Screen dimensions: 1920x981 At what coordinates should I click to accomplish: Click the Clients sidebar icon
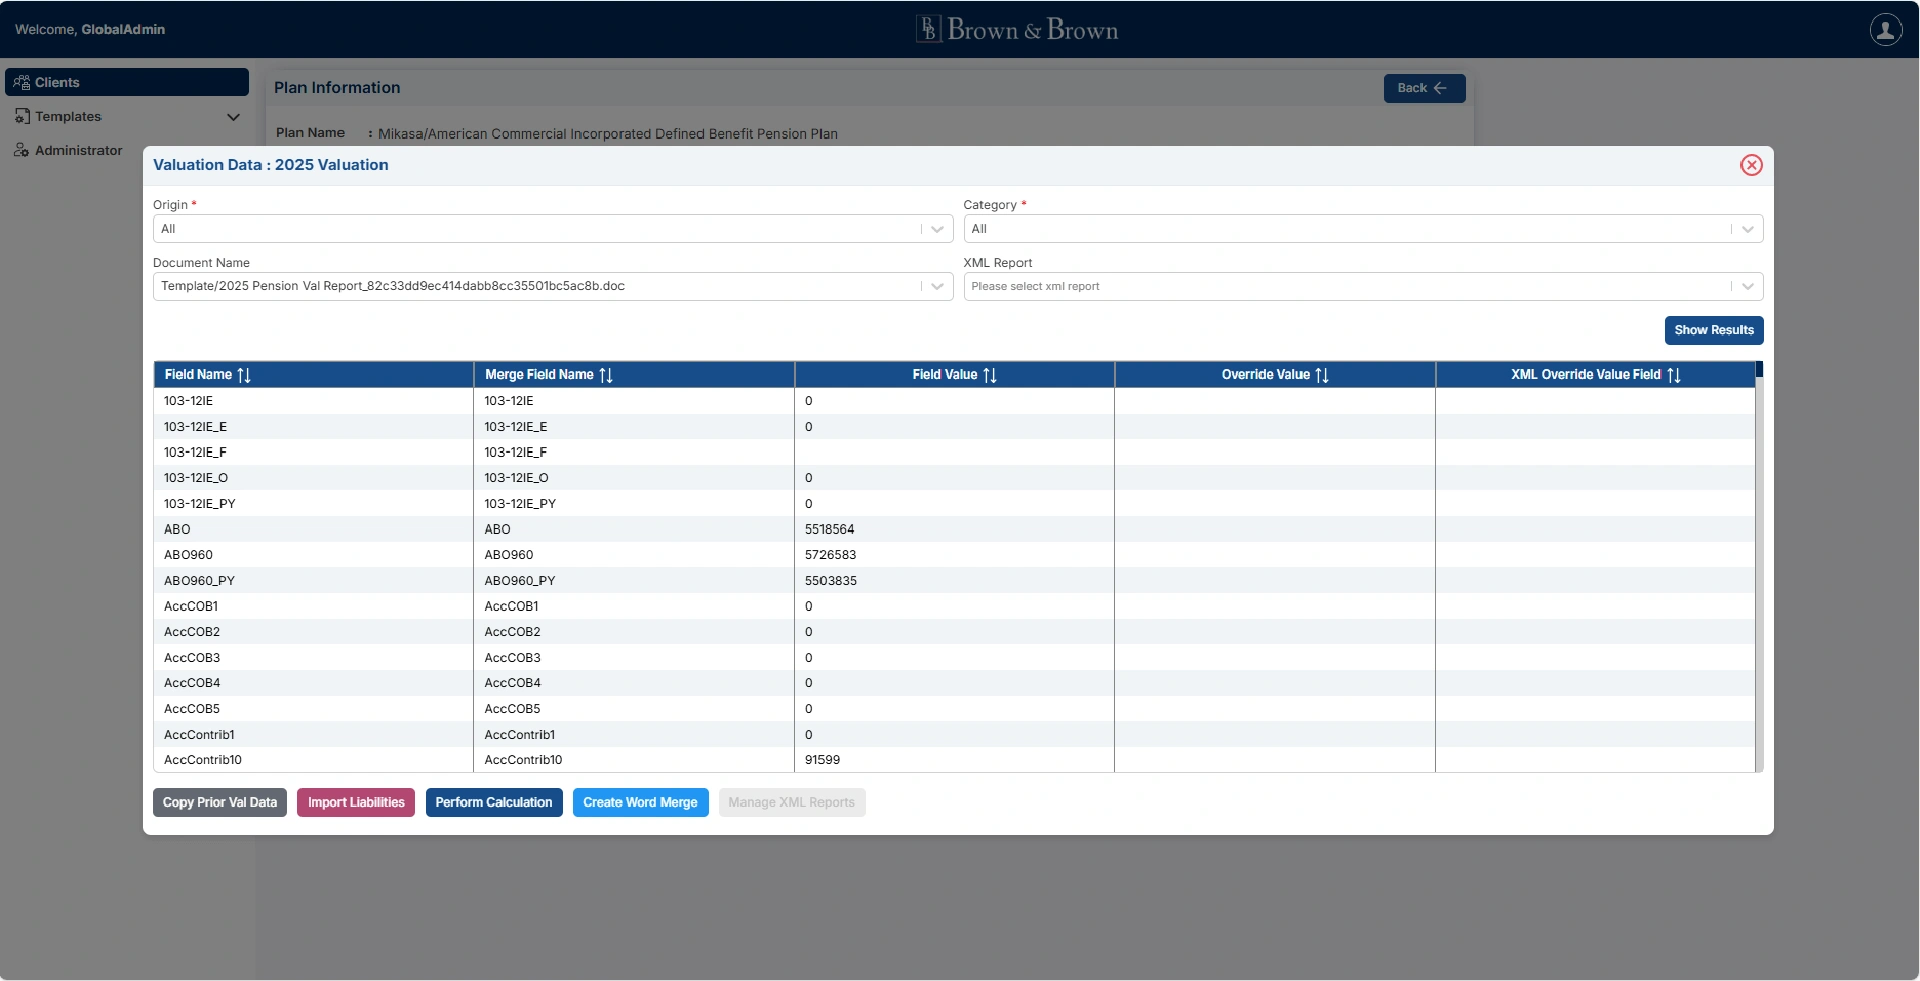point(22,83)
